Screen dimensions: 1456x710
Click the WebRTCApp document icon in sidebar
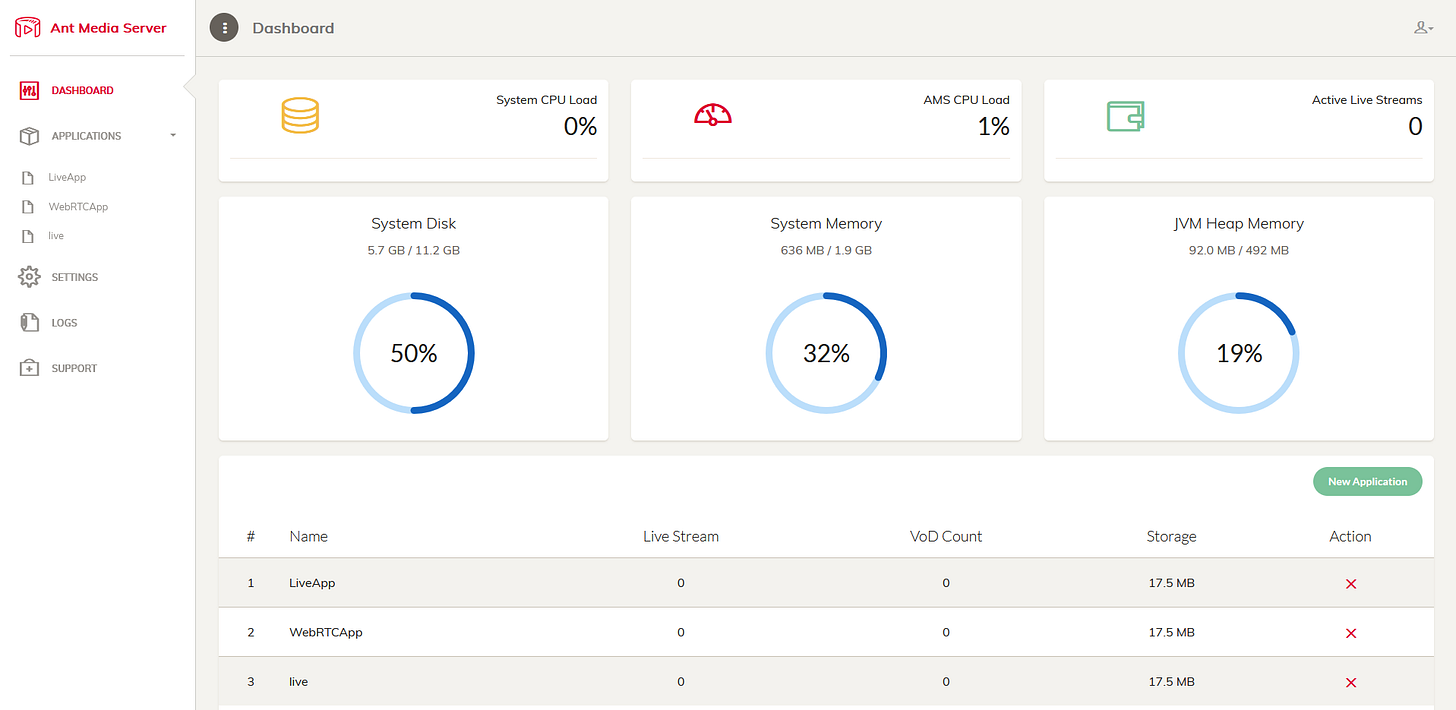point(28,207)
